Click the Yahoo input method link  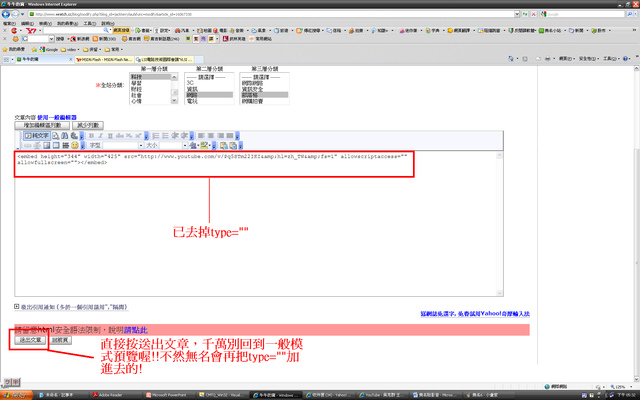[475, 313]
